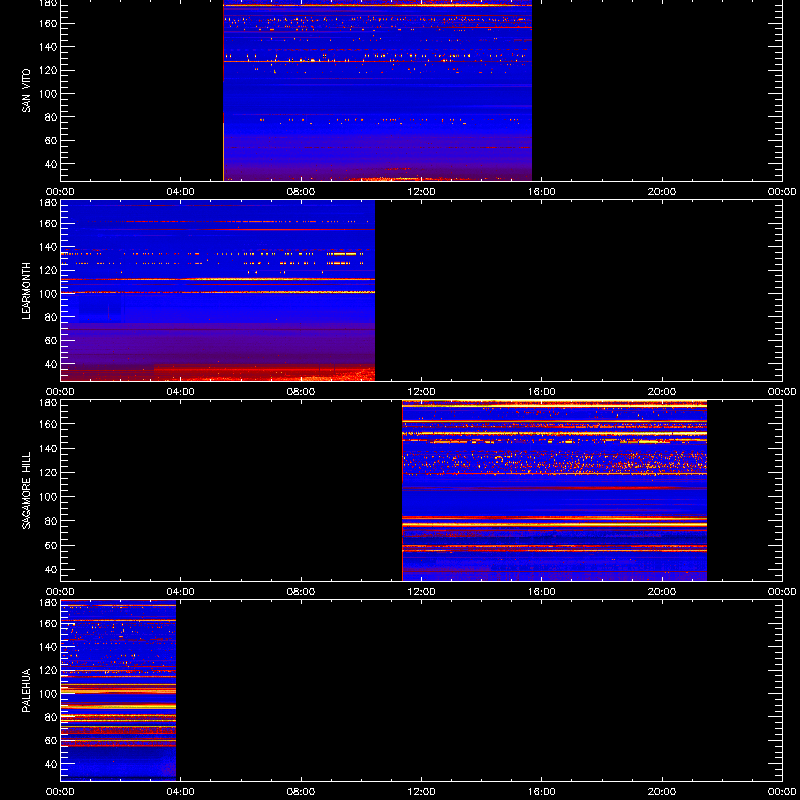Click the 12:00 time label under Sagamore Hill panel
The image size is (800, 800).
click(x=421, y=592)
